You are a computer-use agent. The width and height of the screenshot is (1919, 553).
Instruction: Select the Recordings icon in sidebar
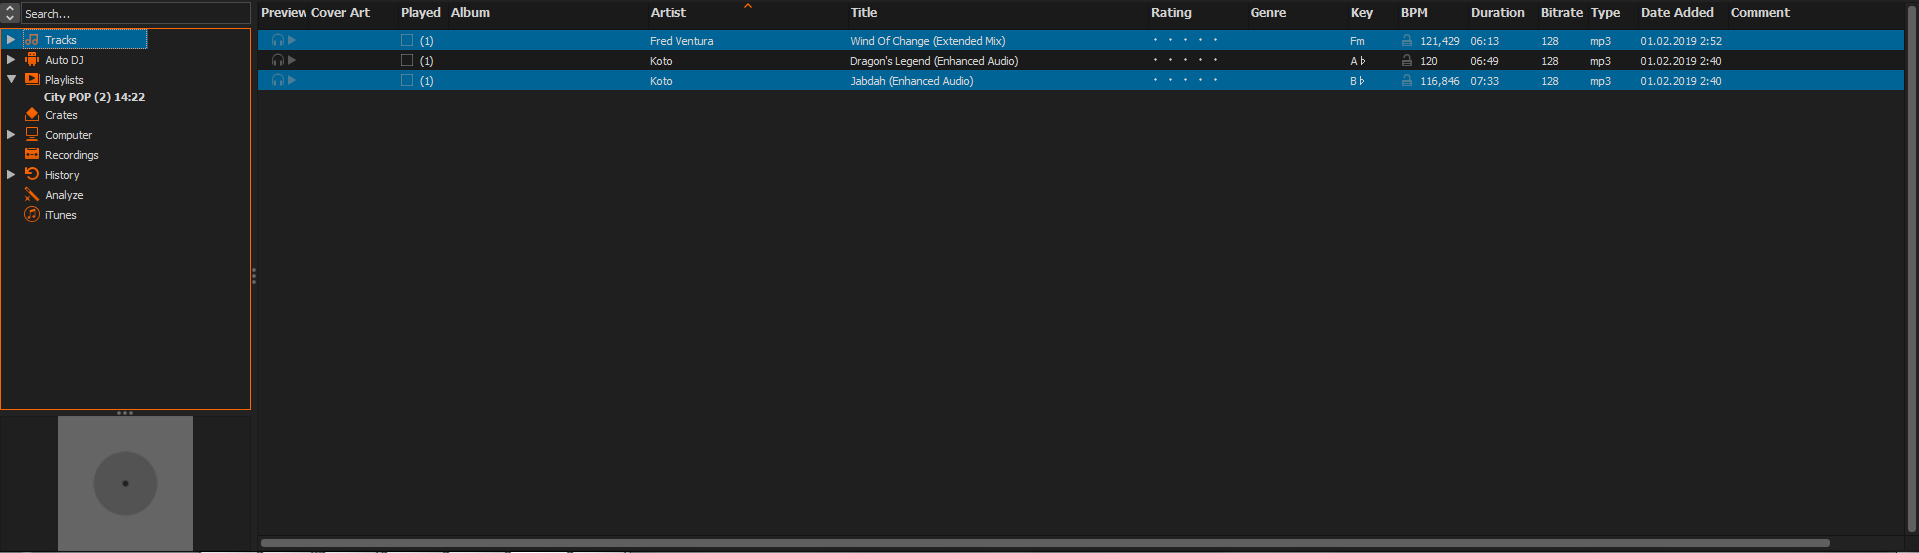pos(32,155)
